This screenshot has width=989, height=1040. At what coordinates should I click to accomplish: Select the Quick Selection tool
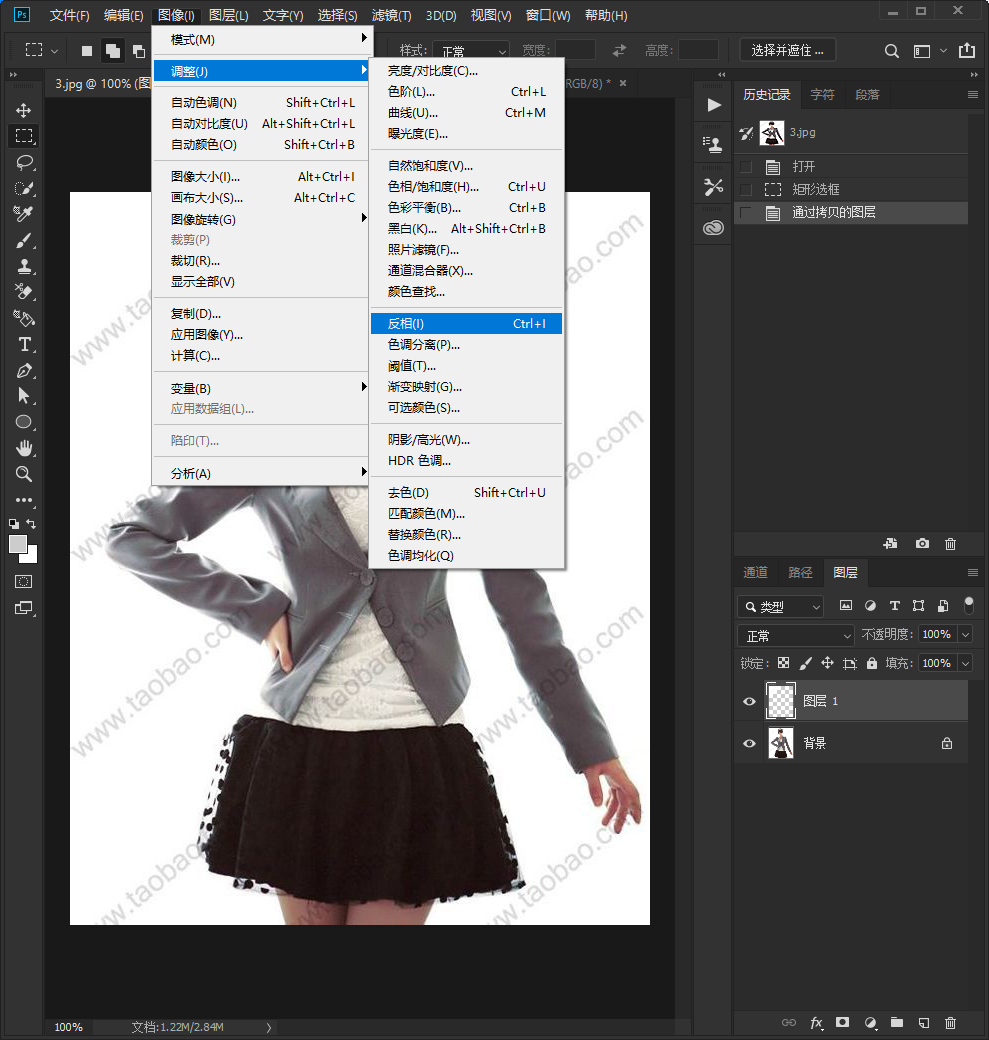(24, 188)
